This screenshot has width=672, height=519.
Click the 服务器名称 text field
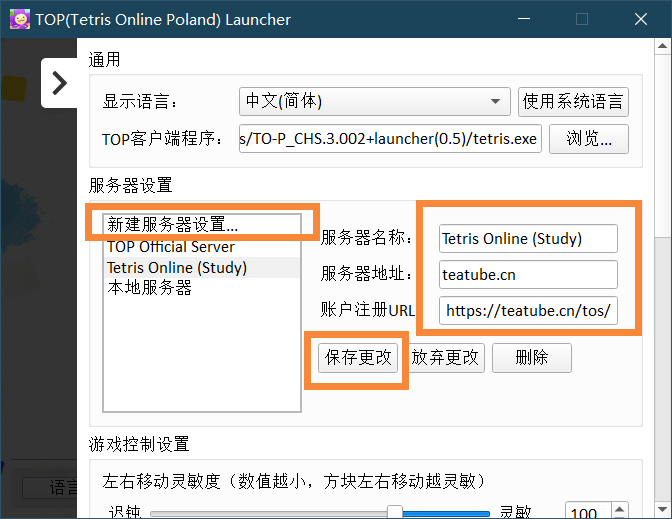[x=528, y=238]
